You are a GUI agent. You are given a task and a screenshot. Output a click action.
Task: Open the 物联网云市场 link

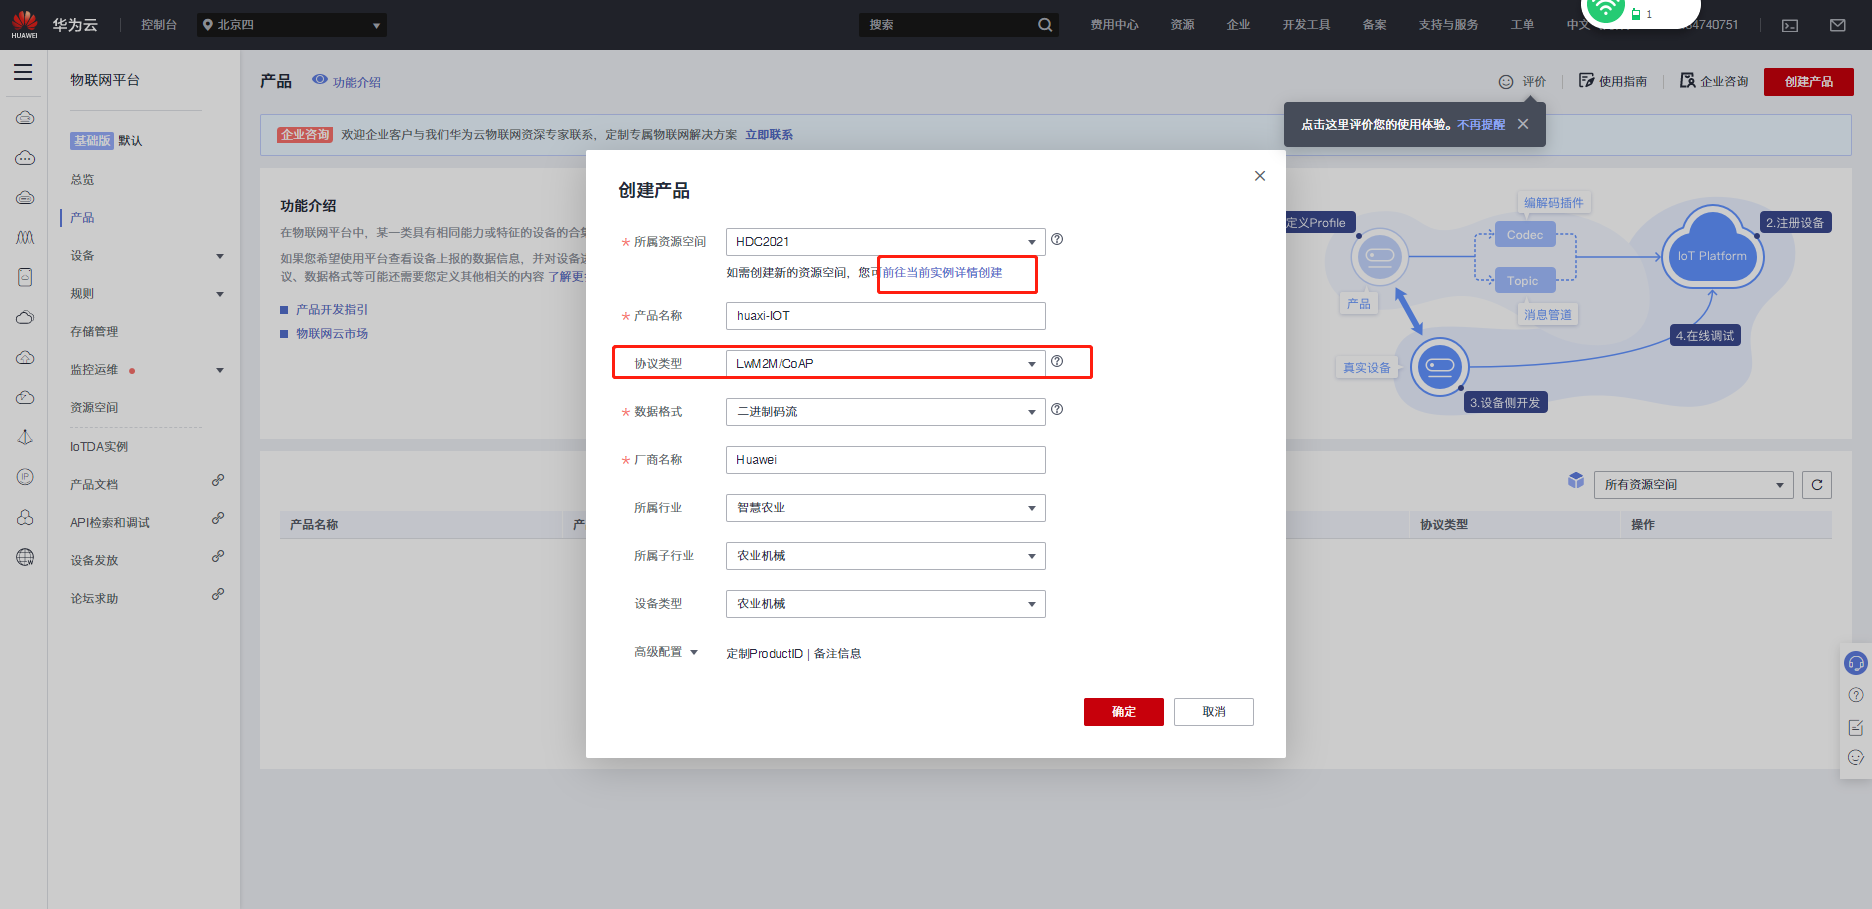pyautogui.click(x=332, y=334)
